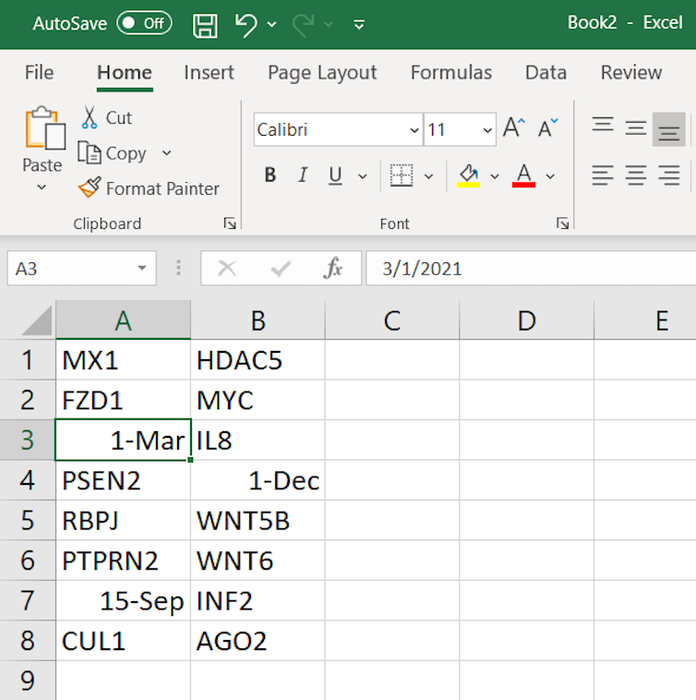The image size is (696, 700).
Task: Click the Undo arrow icon
Action: coord(246,24)
